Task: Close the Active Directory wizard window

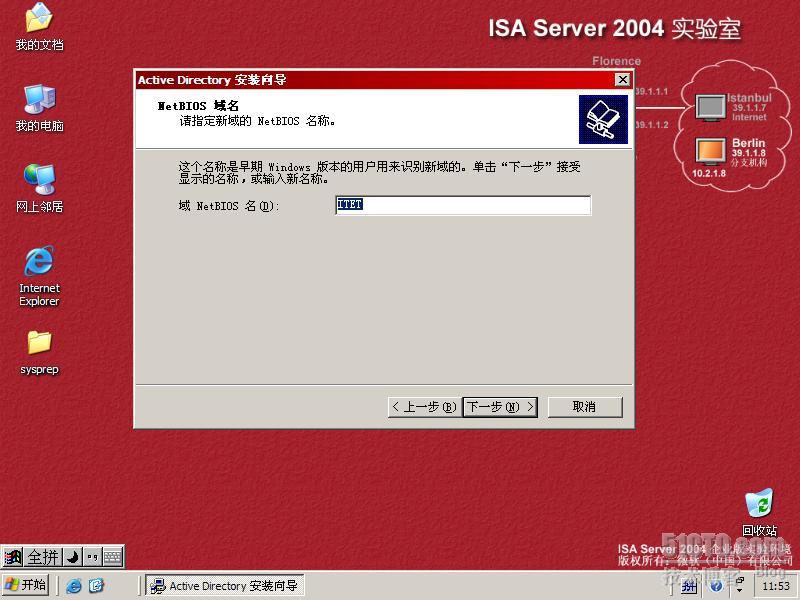Action: 622,80
